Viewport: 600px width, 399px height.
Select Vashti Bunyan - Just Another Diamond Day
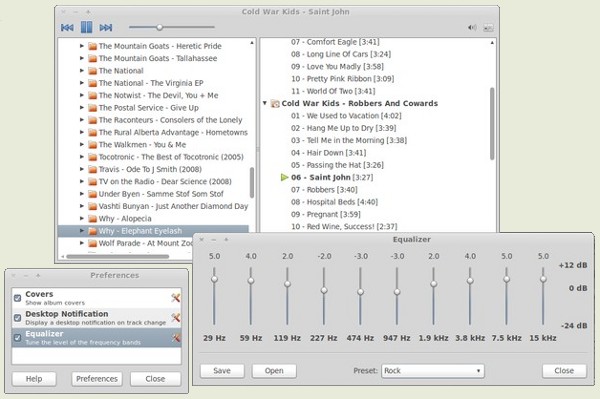click(x=173, y=206)
